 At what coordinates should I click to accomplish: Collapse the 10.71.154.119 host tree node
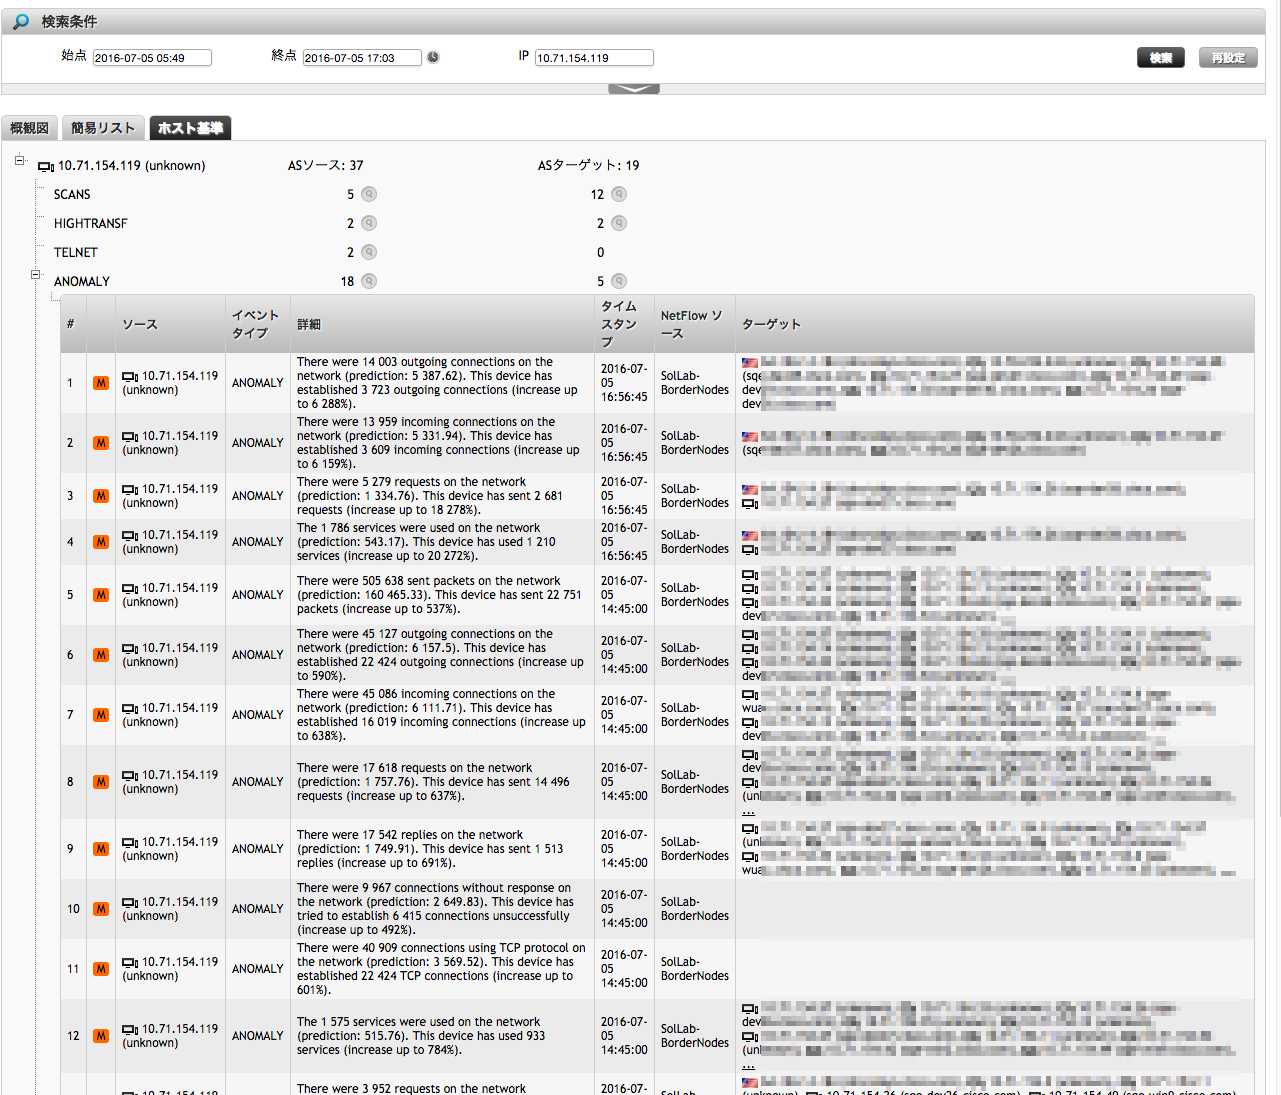19,160
